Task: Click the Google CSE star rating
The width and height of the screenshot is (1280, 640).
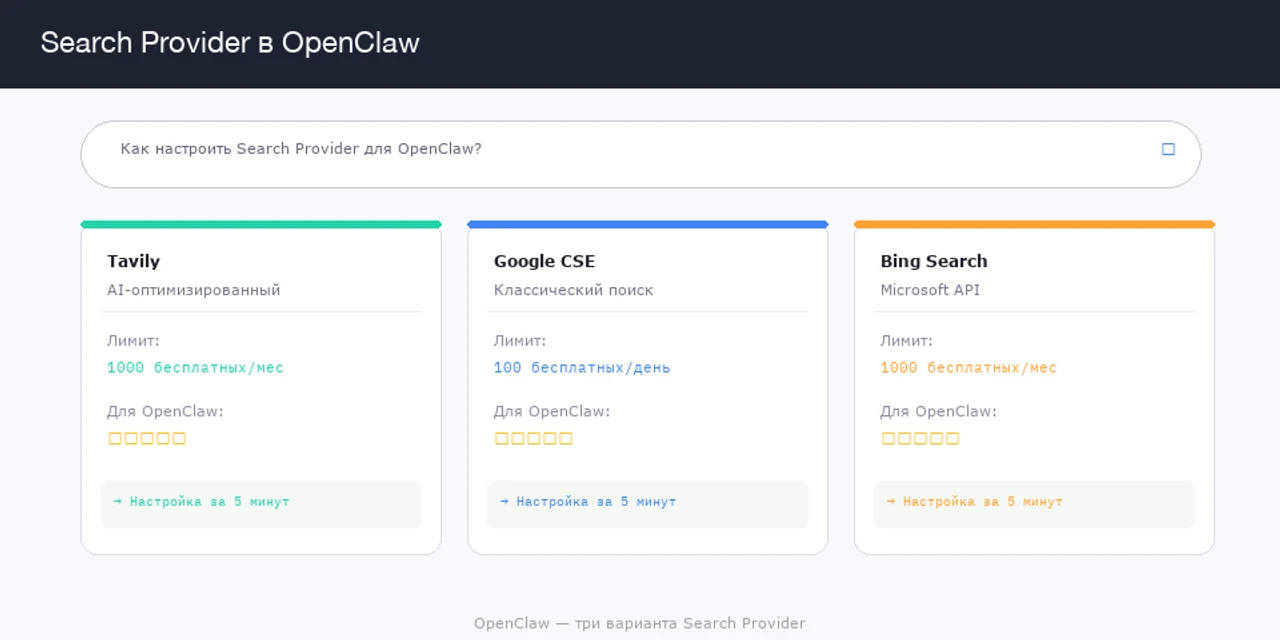Action: [x=533, y=438]
